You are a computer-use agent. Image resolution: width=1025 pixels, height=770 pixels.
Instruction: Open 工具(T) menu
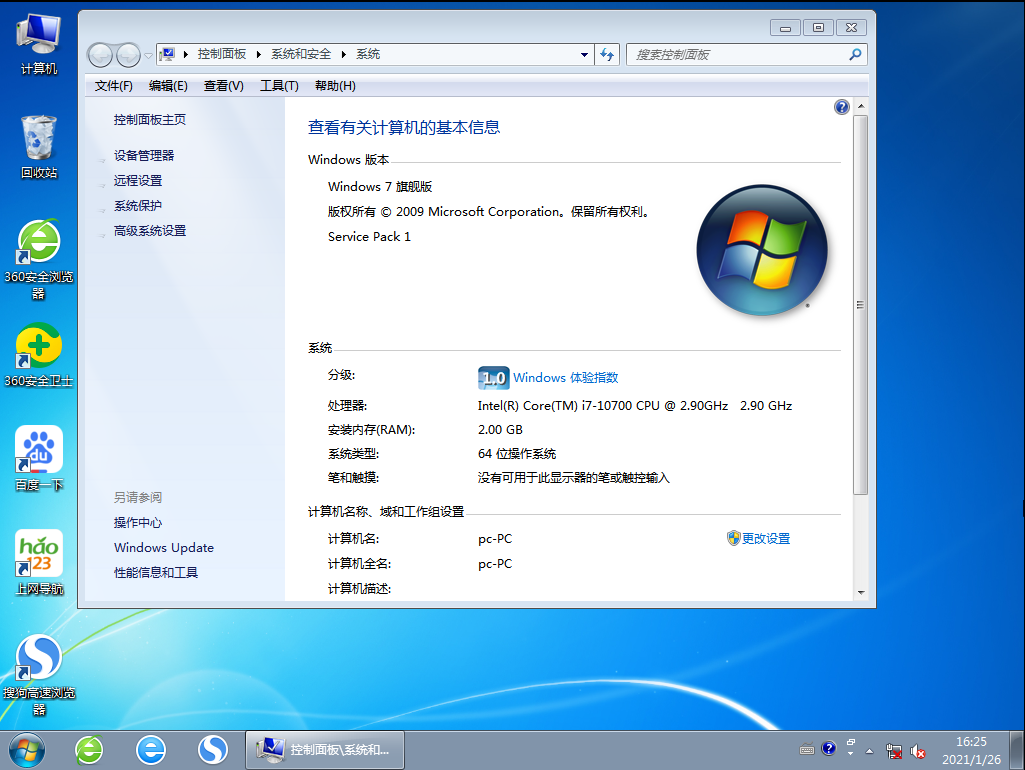279,86
